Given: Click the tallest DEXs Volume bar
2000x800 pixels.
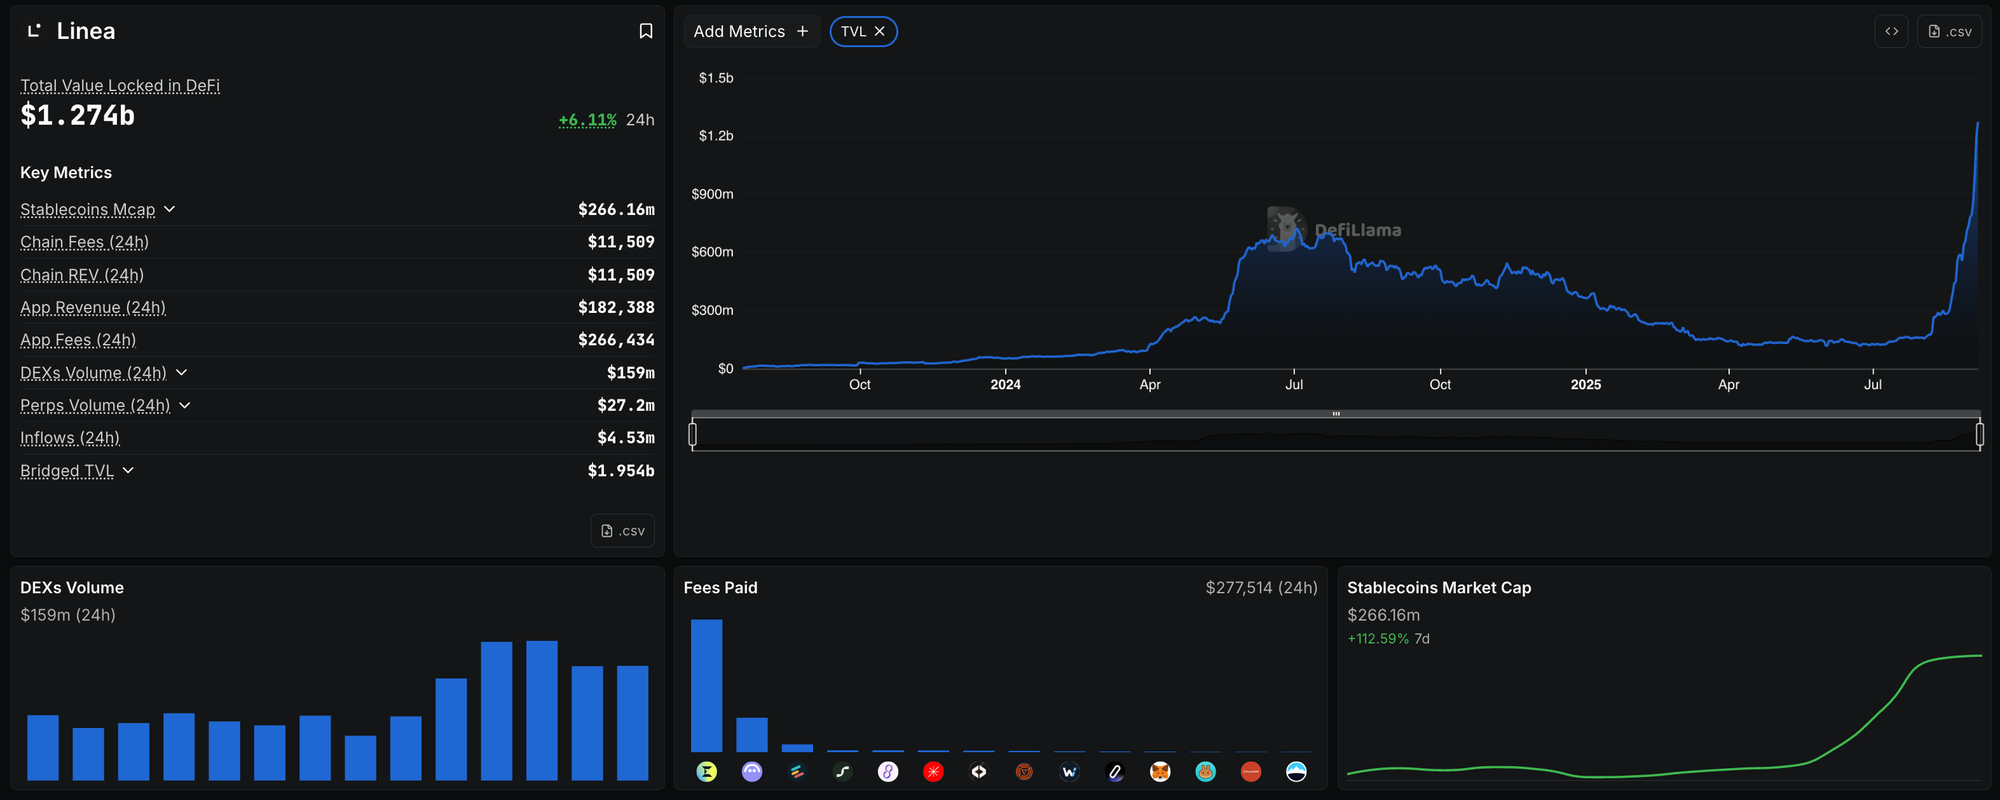Looking at the screenshot, I should click(542, 710).
